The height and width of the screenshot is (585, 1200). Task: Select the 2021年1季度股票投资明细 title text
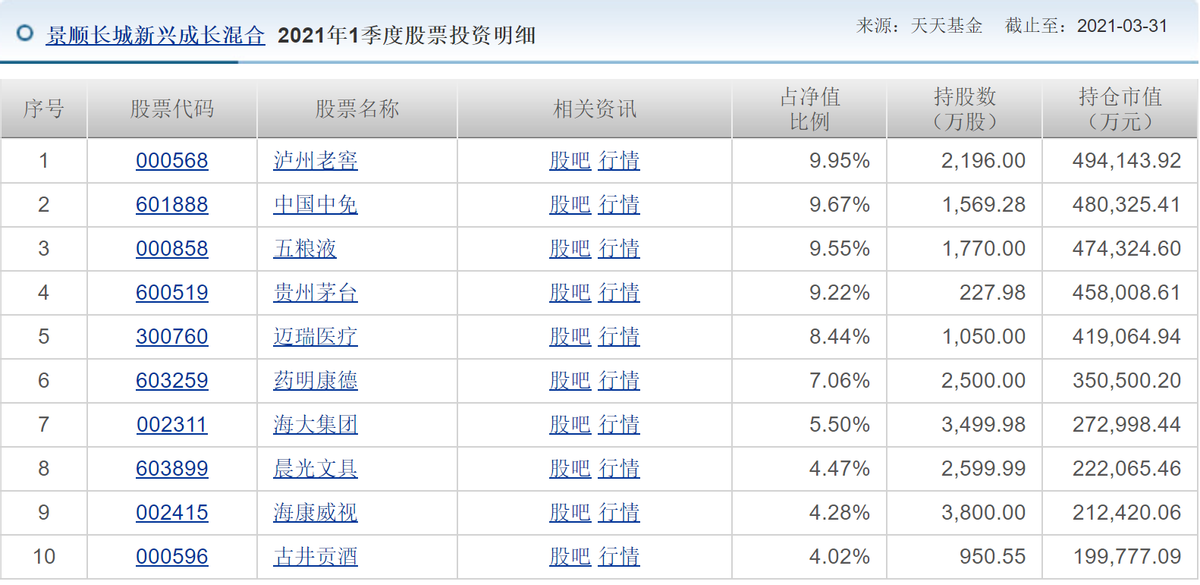pyautogui.click(x=406, y=36)
